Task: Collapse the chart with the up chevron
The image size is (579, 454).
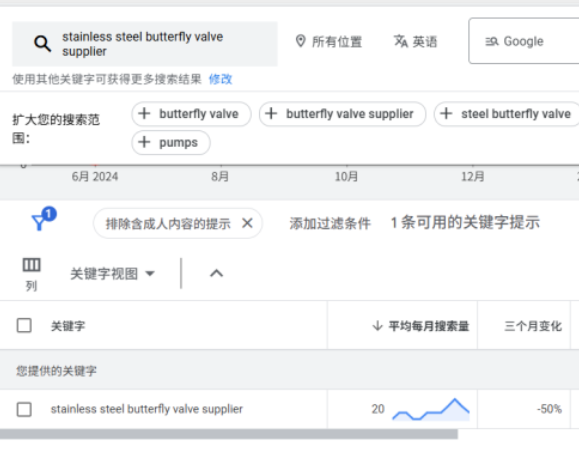Action: click(216, 274)
